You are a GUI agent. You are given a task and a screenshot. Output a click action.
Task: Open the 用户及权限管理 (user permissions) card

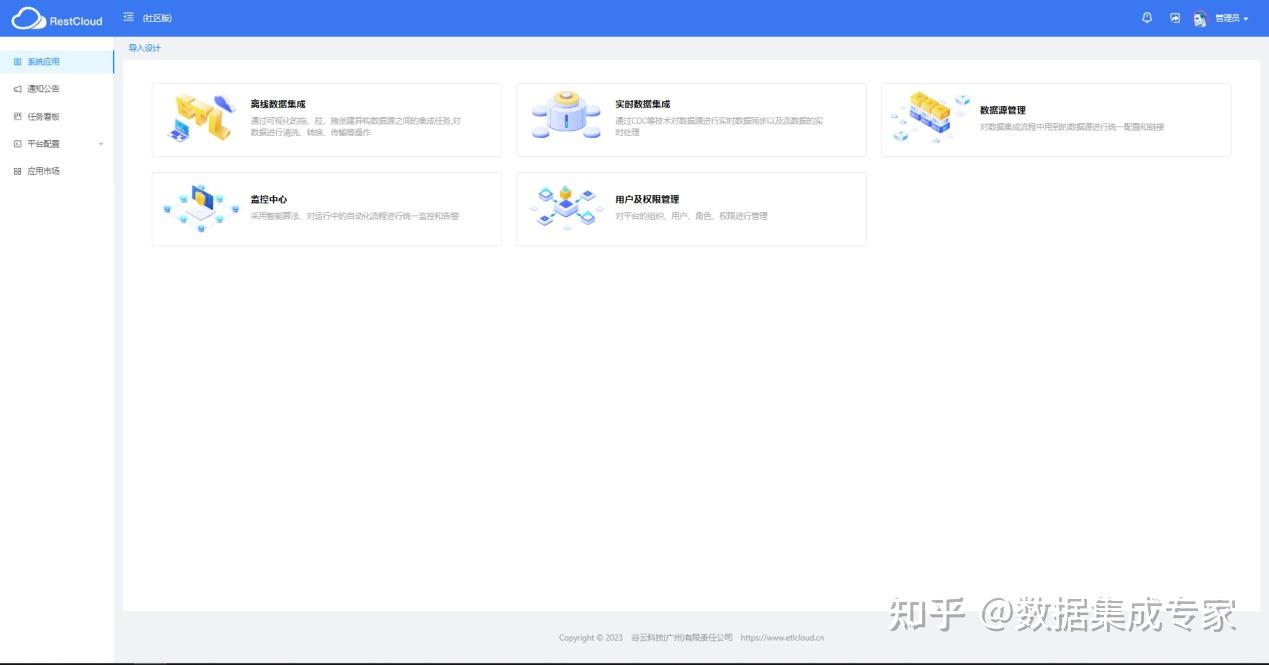(692, 208)
